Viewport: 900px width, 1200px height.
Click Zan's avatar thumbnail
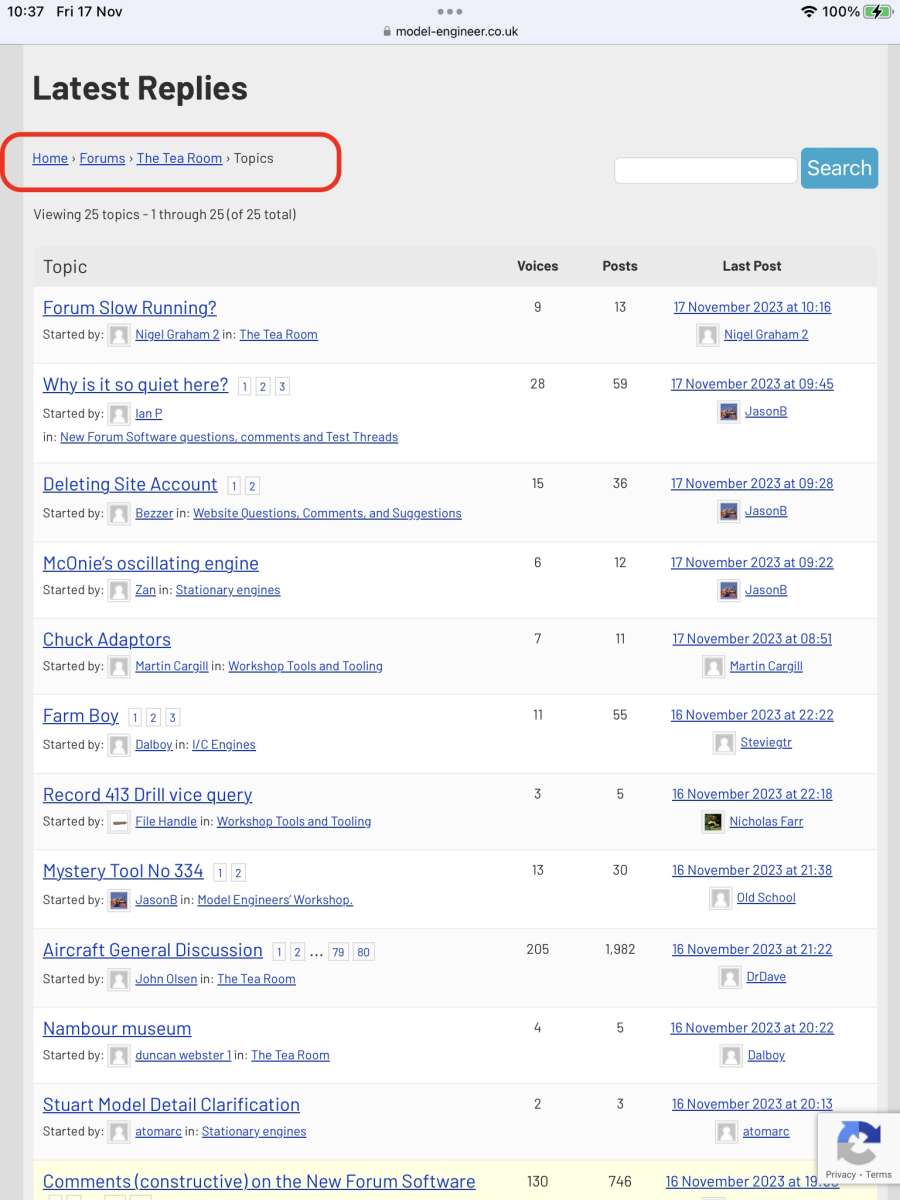click(x=119, y=590)
